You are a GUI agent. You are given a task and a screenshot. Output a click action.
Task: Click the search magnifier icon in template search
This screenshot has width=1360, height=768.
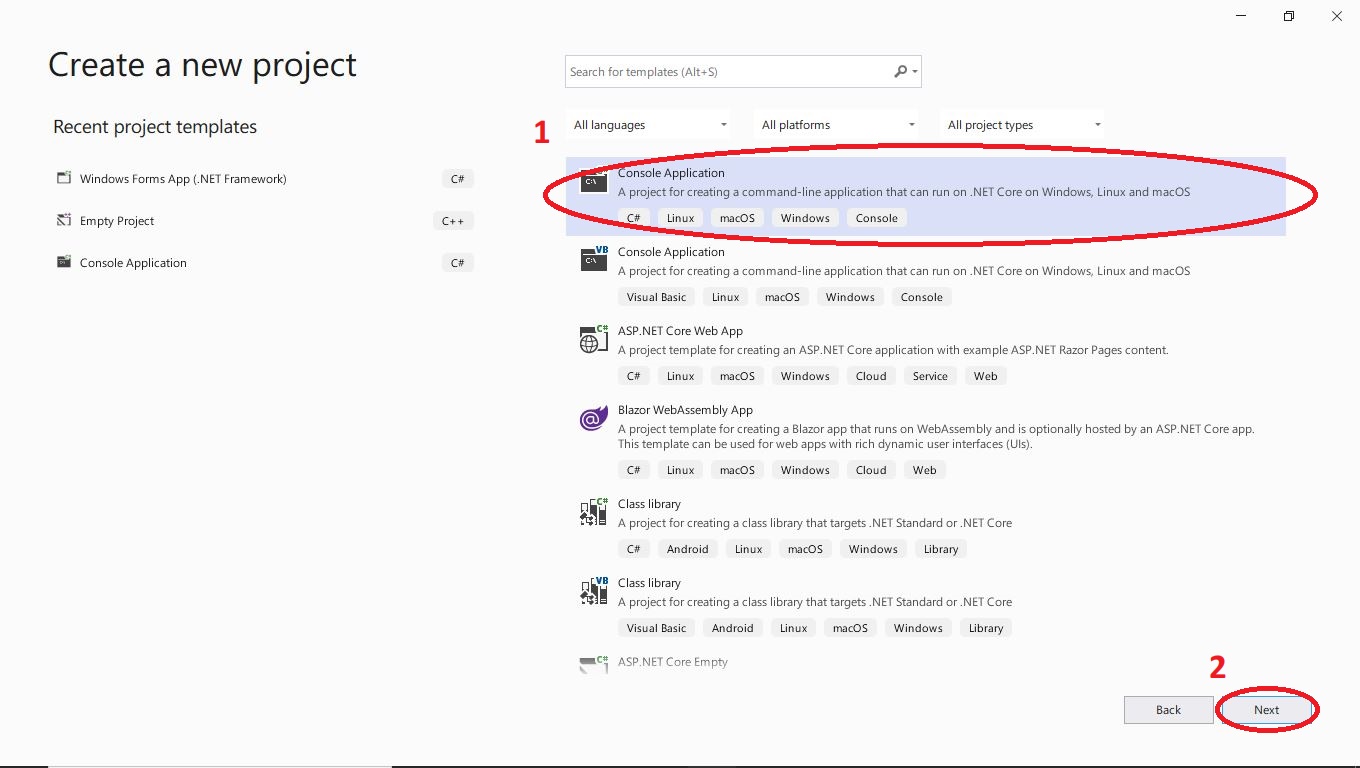(901, 72)
